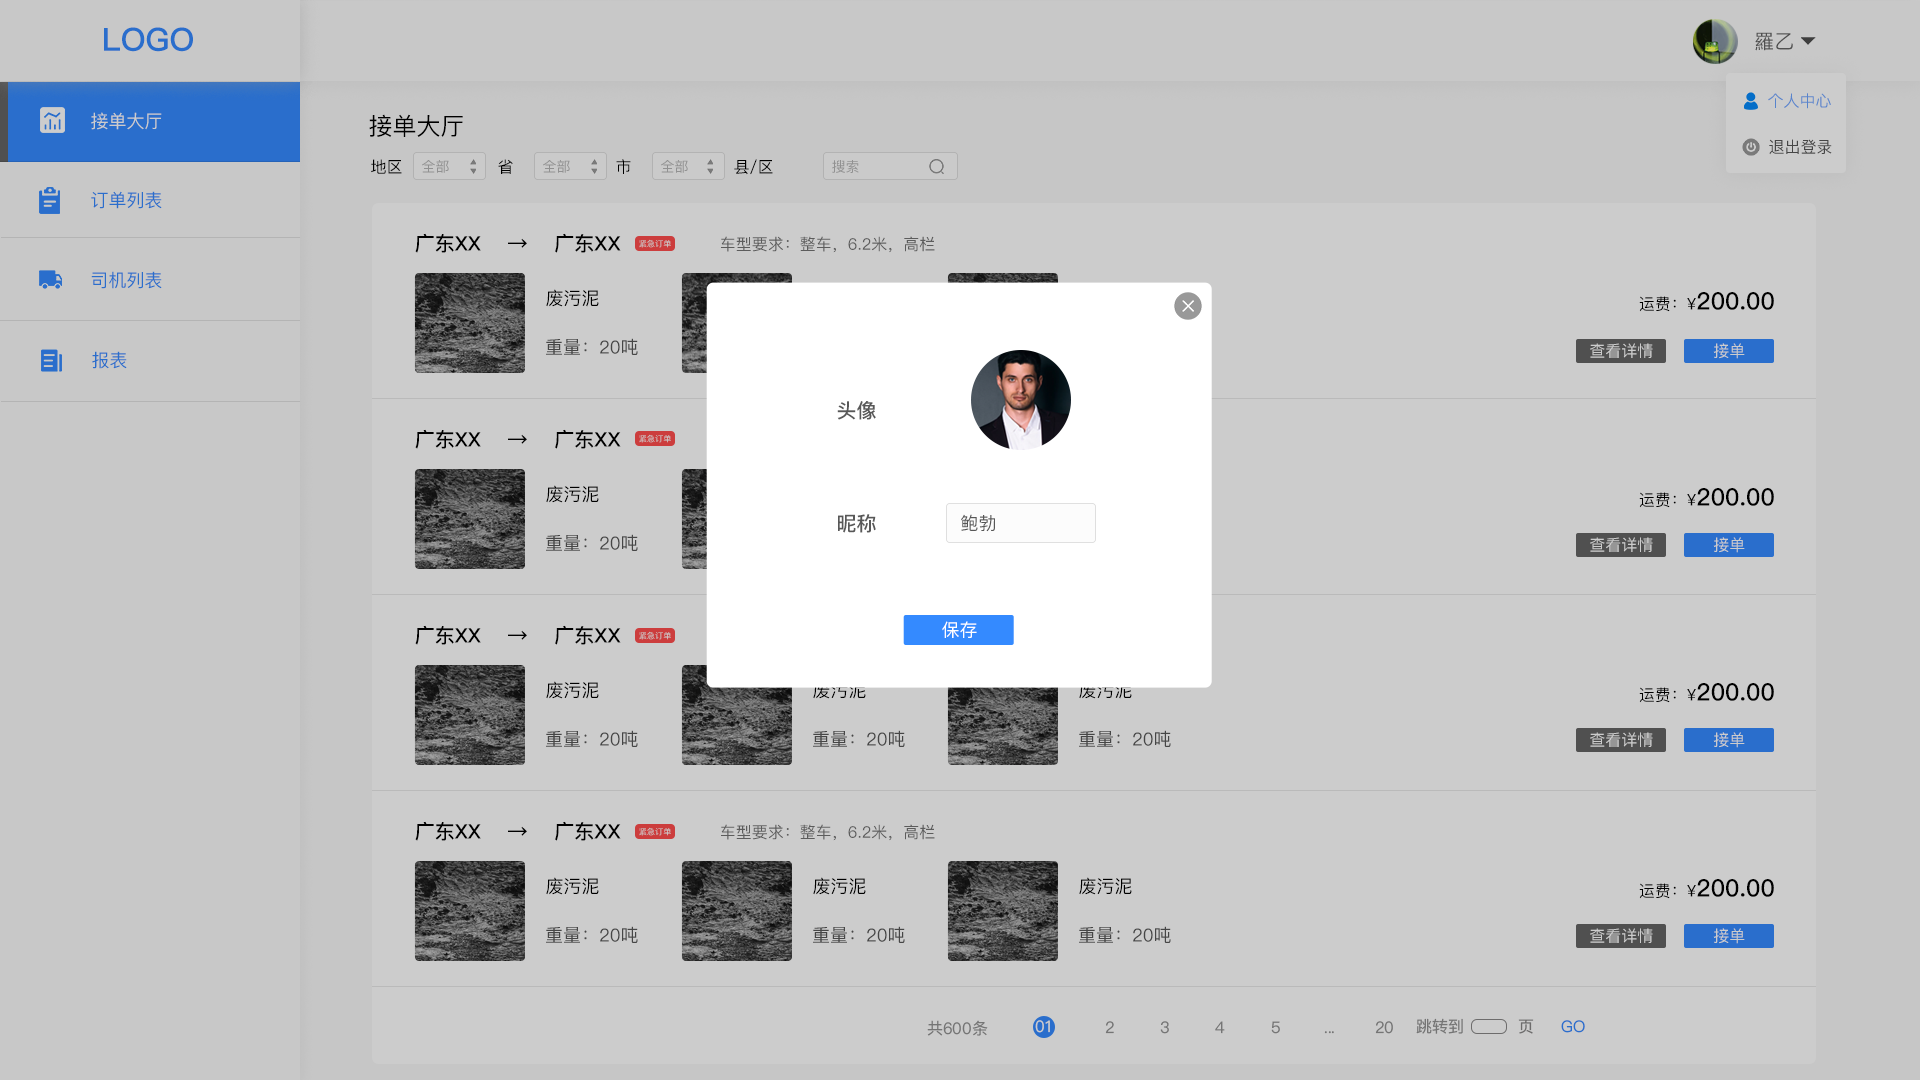Click the LOGO in the sidebar header

[148, 40]
